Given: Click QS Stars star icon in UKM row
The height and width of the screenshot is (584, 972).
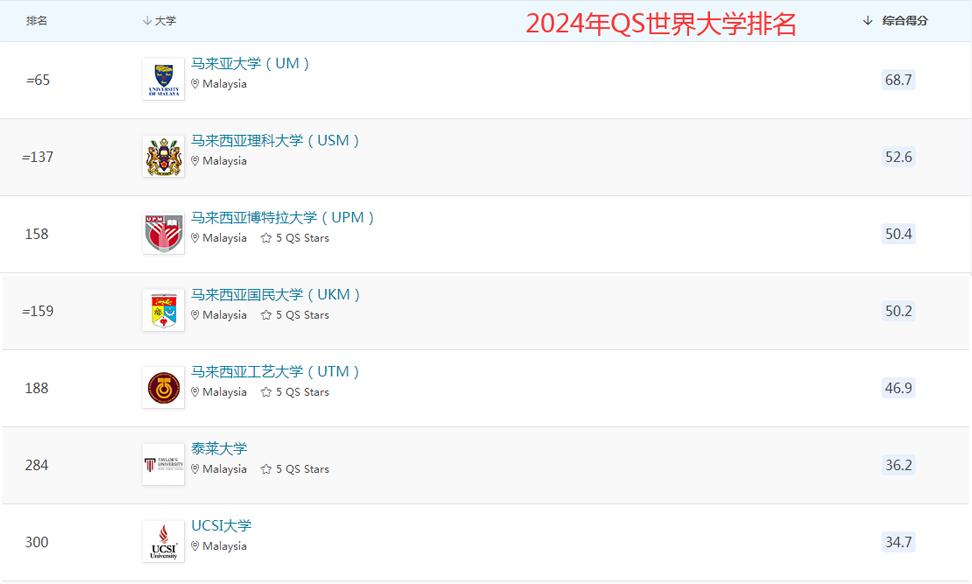Looking at the screenshot, I should click(x=266, y=315).
